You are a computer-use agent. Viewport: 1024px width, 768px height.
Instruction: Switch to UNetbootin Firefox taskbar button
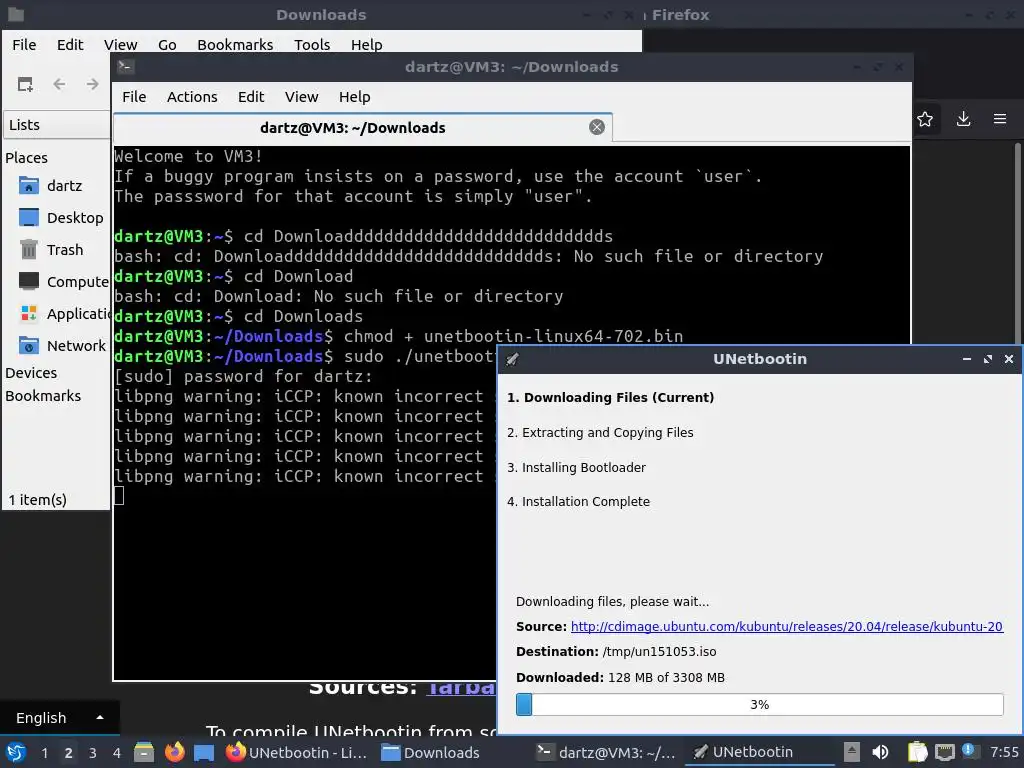point(297,752)
